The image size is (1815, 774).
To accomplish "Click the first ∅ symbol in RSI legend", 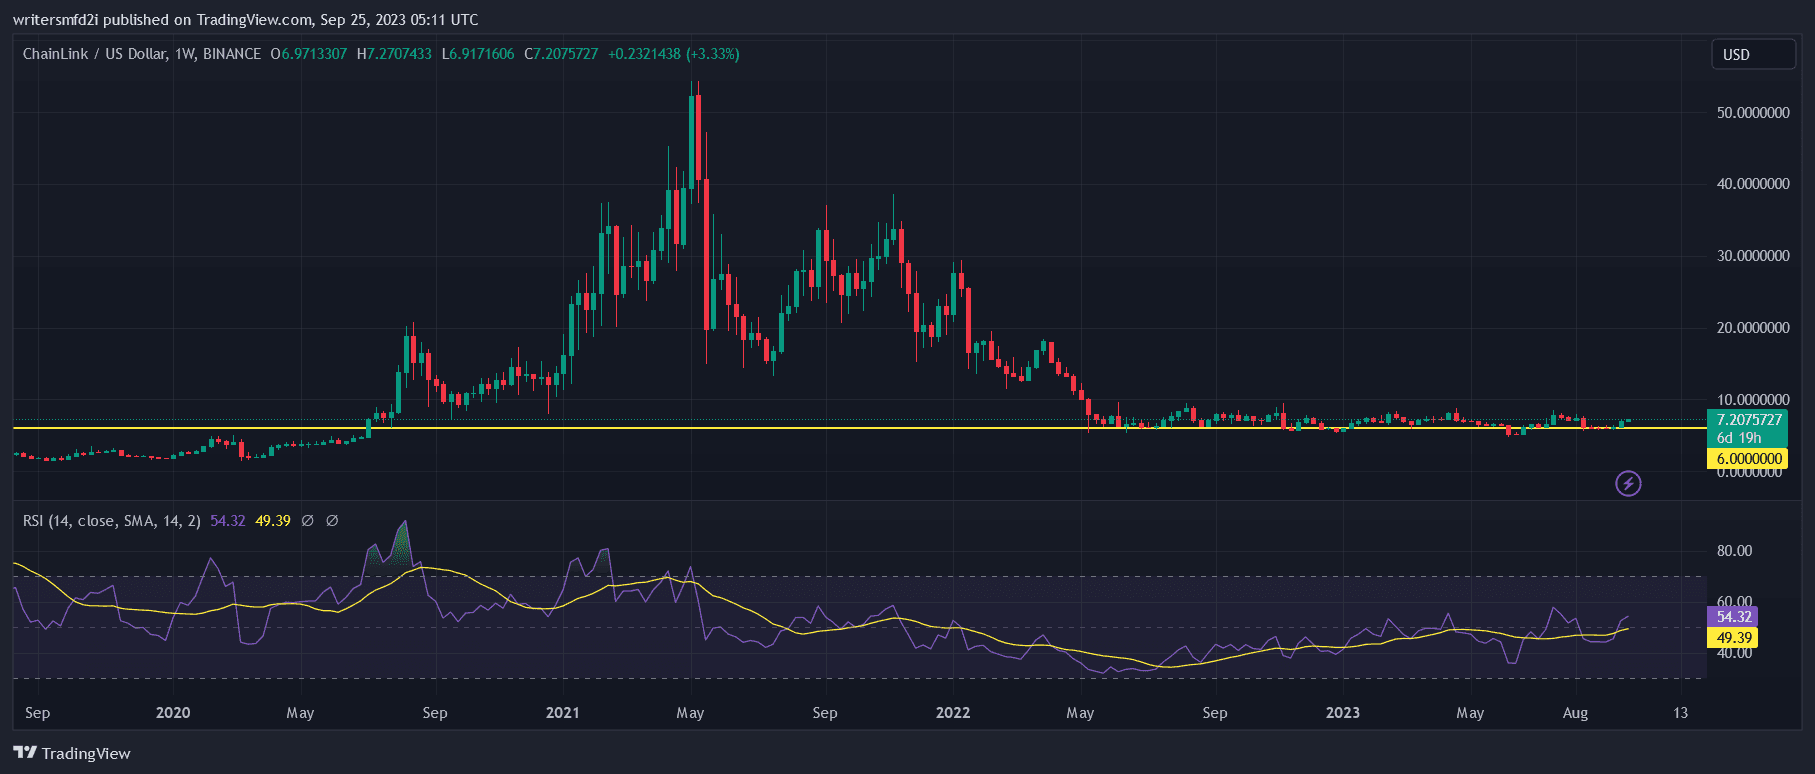I will point(307,521).
